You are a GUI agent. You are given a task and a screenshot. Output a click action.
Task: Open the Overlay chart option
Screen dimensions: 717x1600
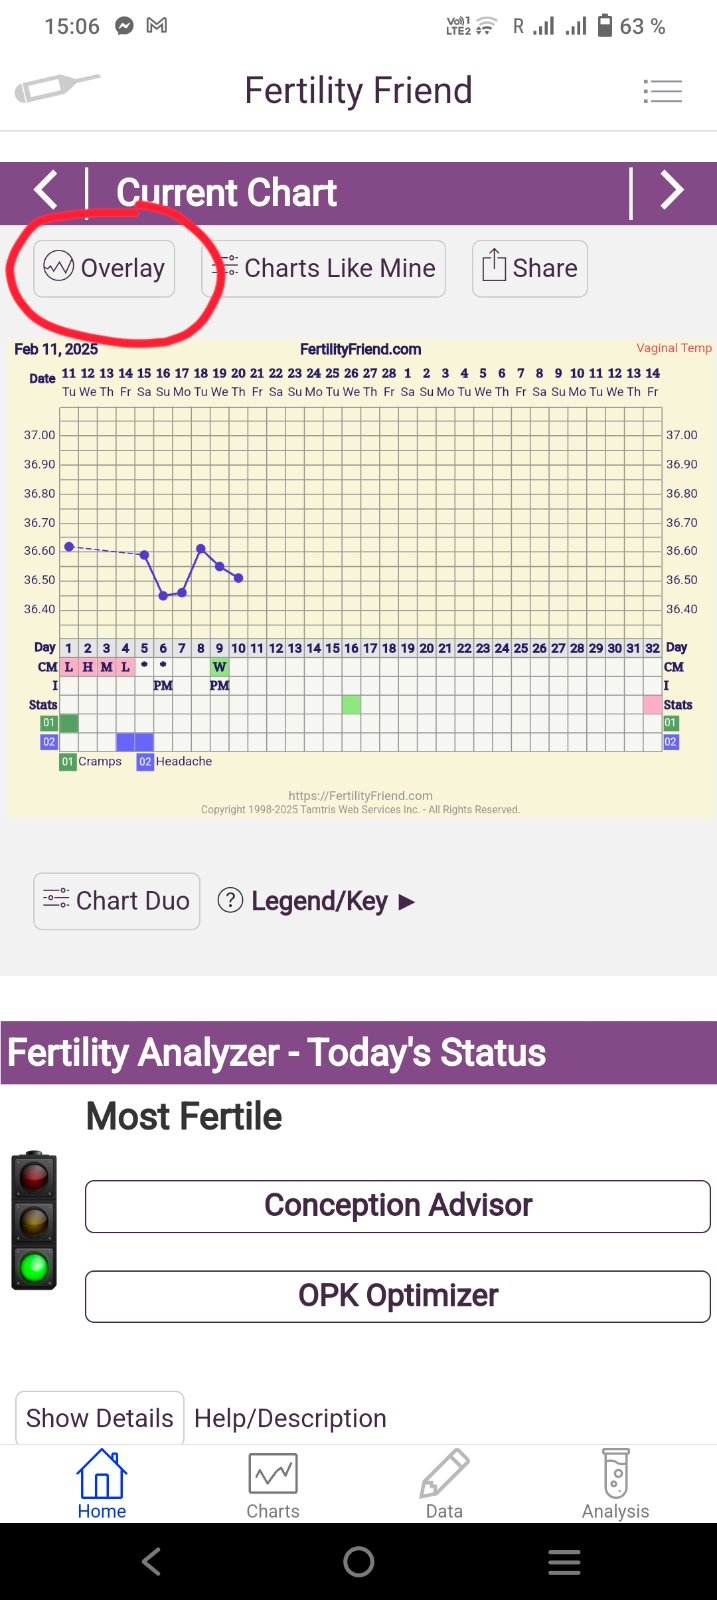coord(104,268)
